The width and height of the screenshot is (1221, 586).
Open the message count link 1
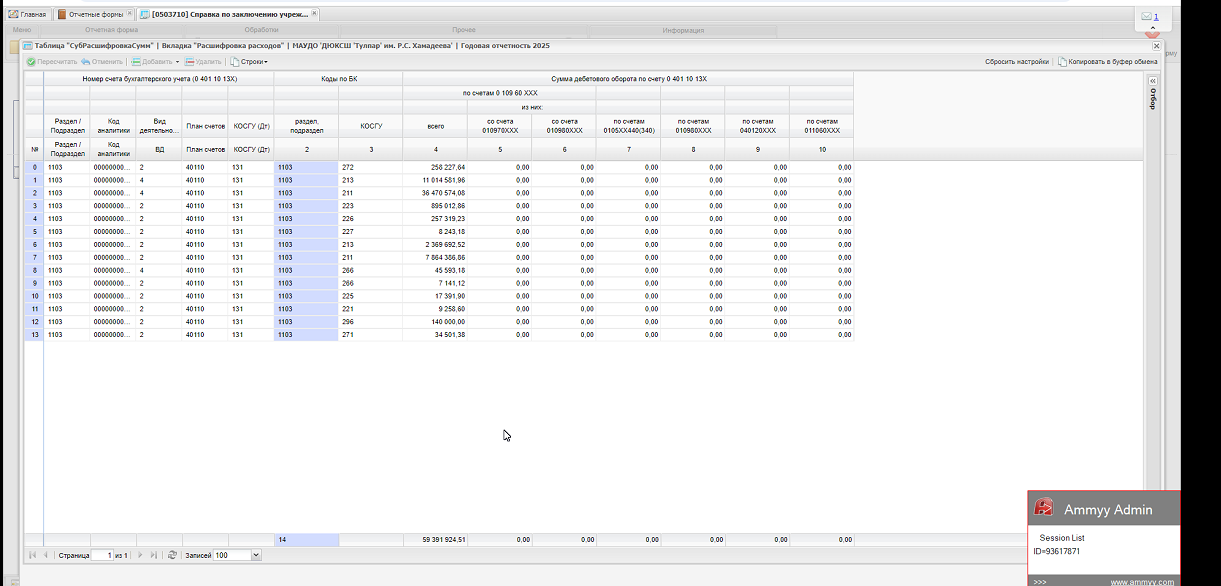pos(1157,17)
